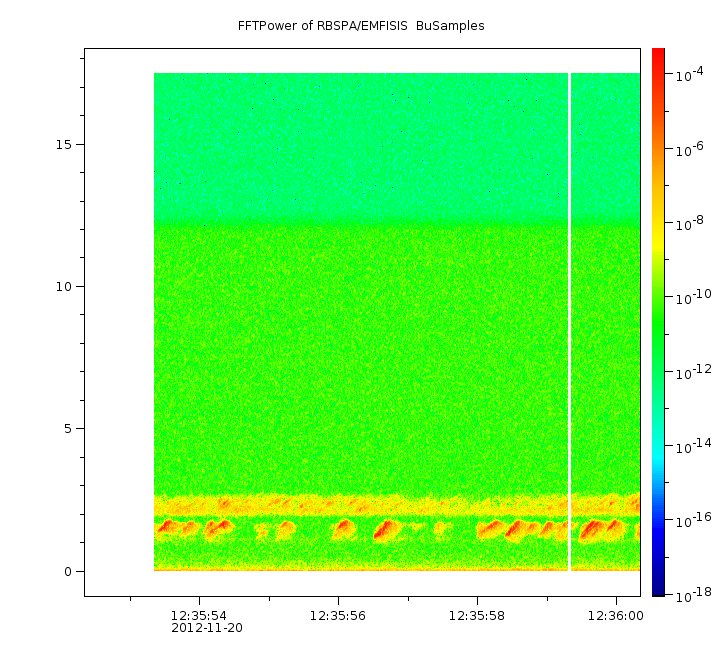
Task: Select the red top end of the color bar
Action: point(657,53)
